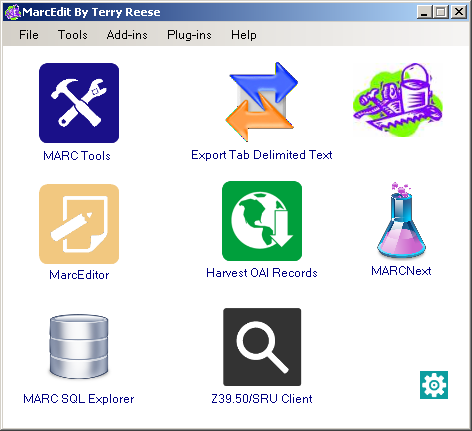The image size is (472, 431).
Task: Open the Tools menu
Action: point(73,35)
